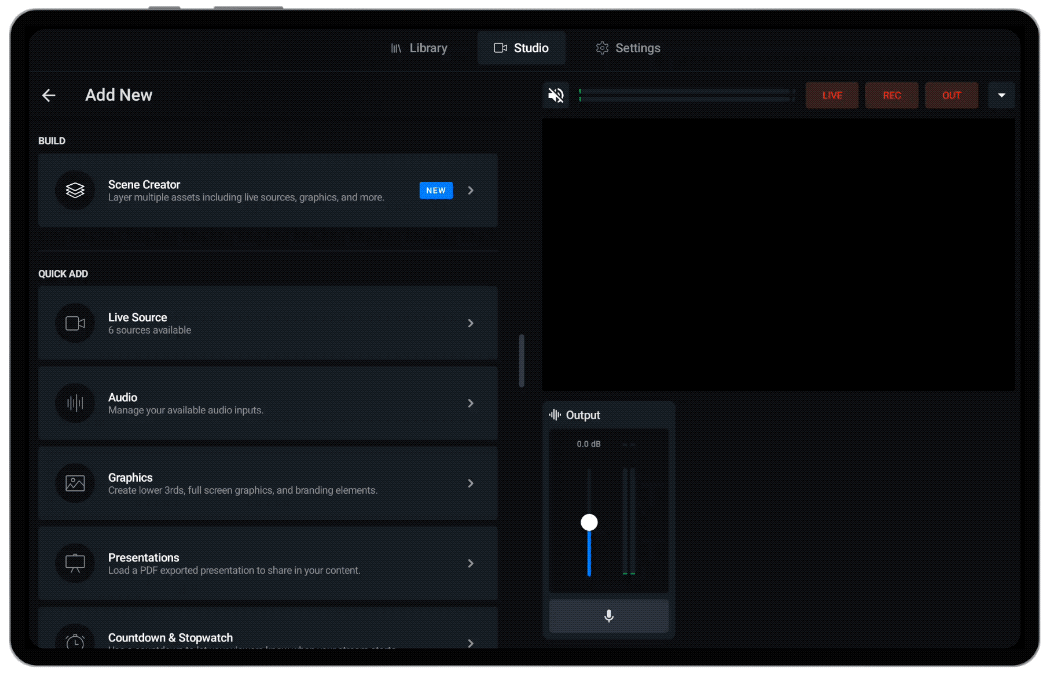
Task: Open the dropdown arrow next to OUT
Action: [x=1001, y=95]
